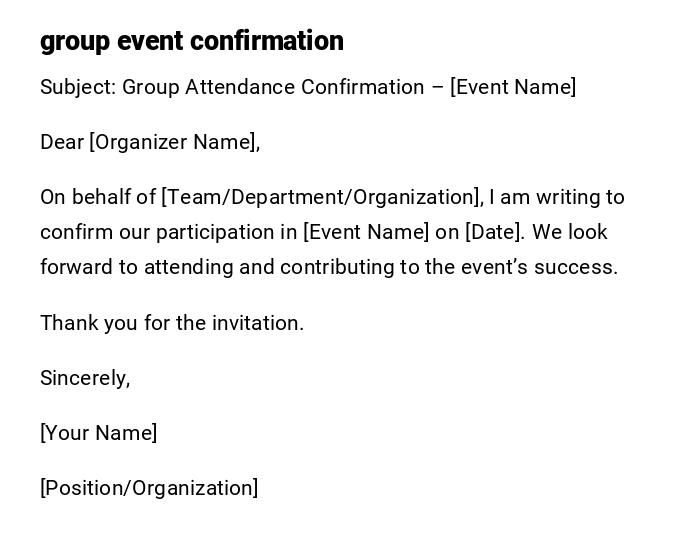Select the [Organizer Name] placeholder
The image size is (700, 550).
pyautogui.click(x=175, y=142)
